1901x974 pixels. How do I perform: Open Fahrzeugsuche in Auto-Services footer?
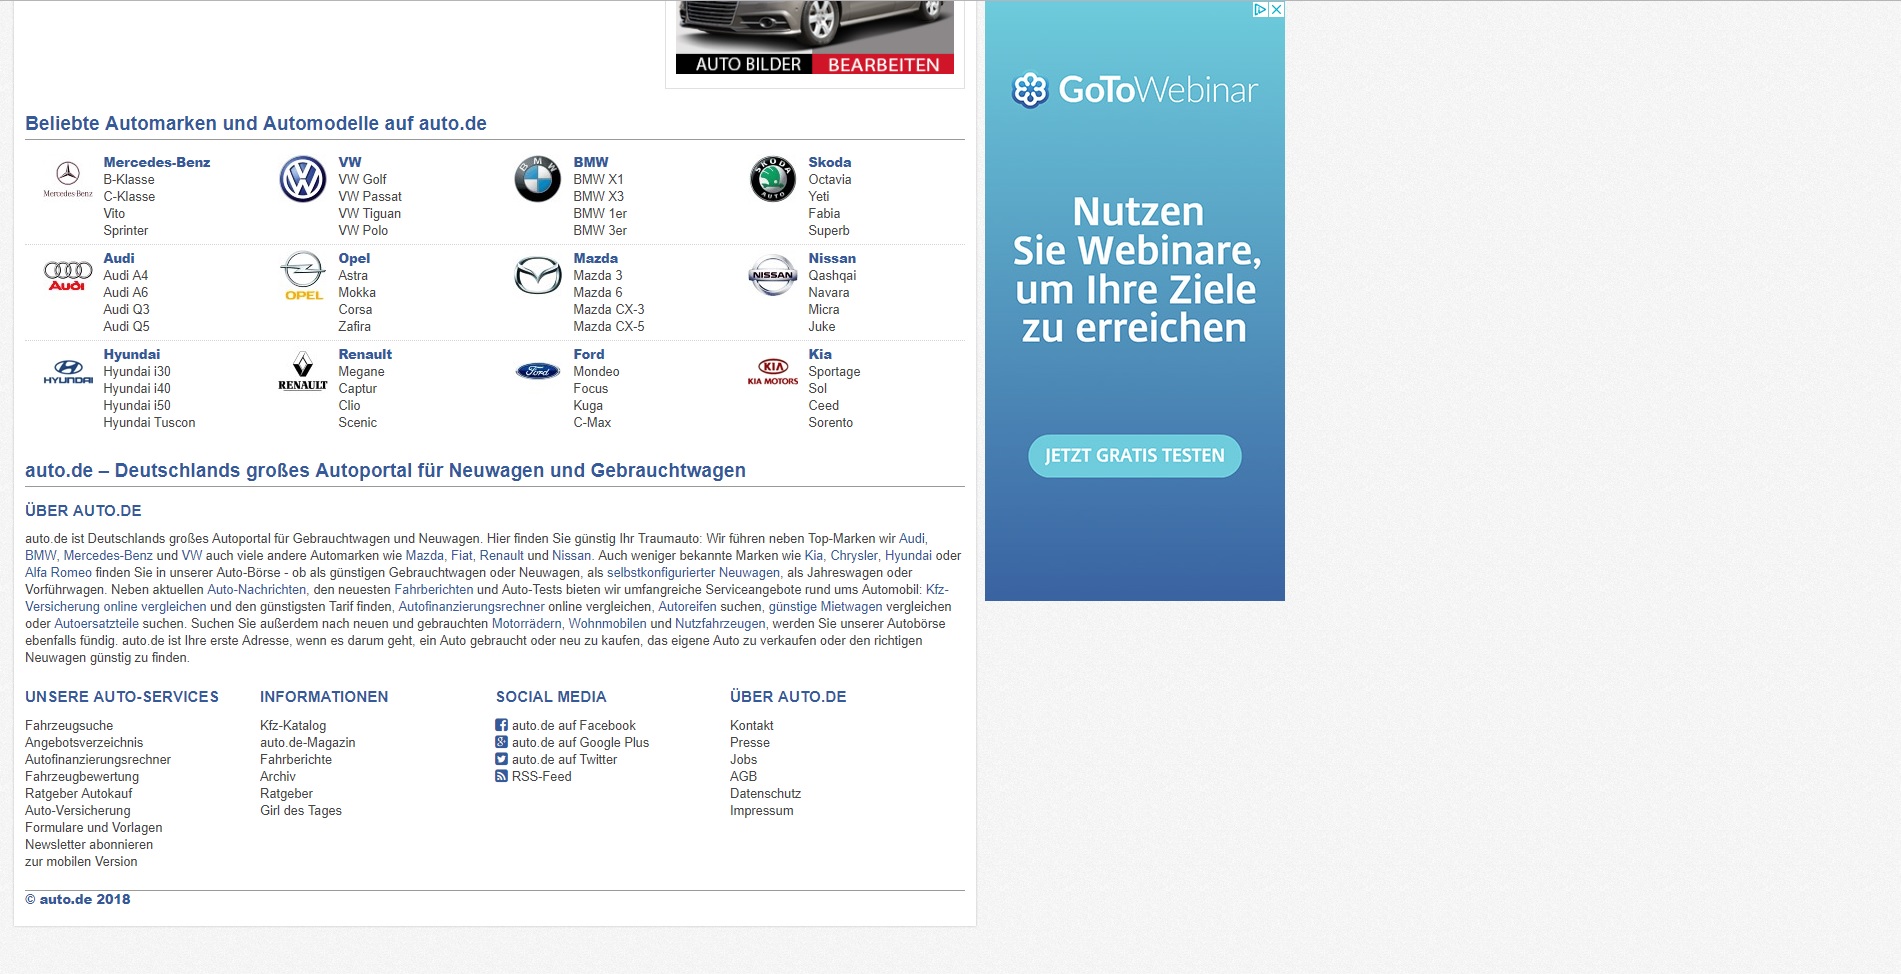(69, 725)
